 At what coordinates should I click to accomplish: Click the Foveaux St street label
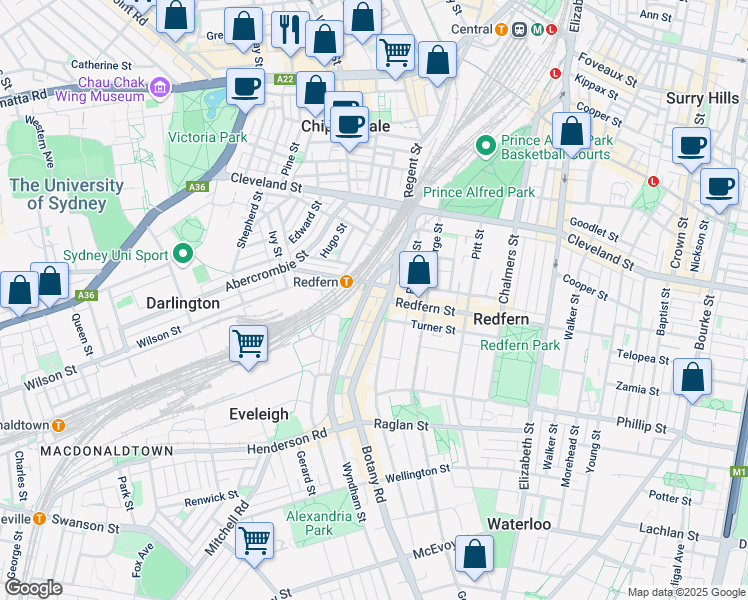click(607, 70)
